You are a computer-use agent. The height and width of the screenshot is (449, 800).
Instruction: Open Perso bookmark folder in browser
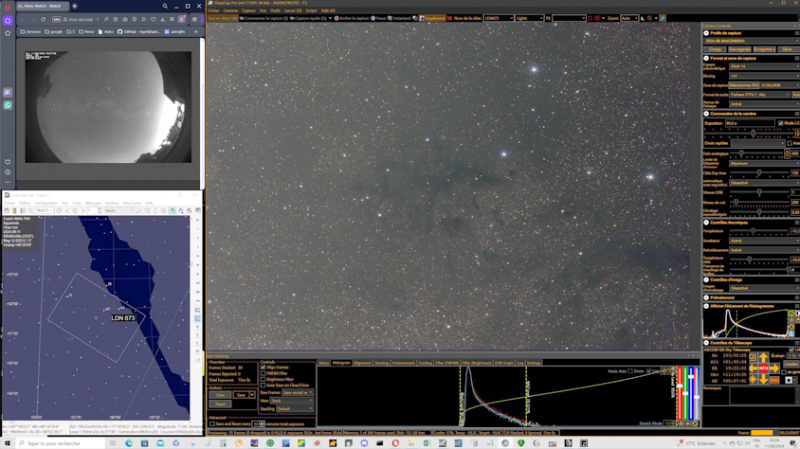[86, 32]
